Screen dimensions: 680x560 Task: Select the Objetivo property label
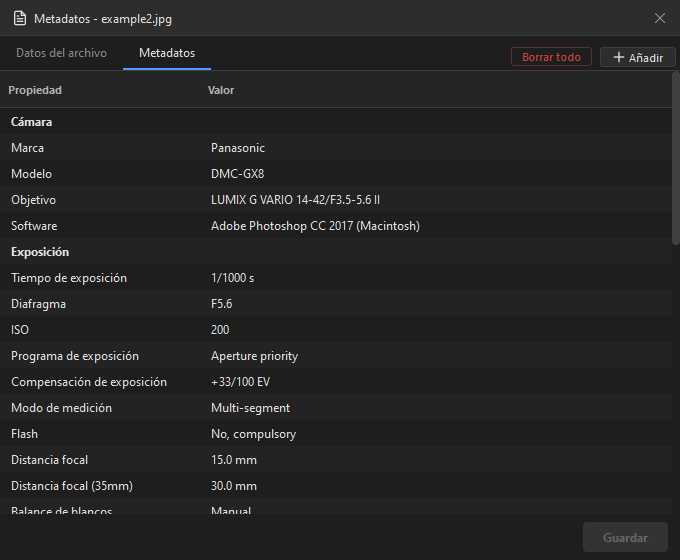33,200
